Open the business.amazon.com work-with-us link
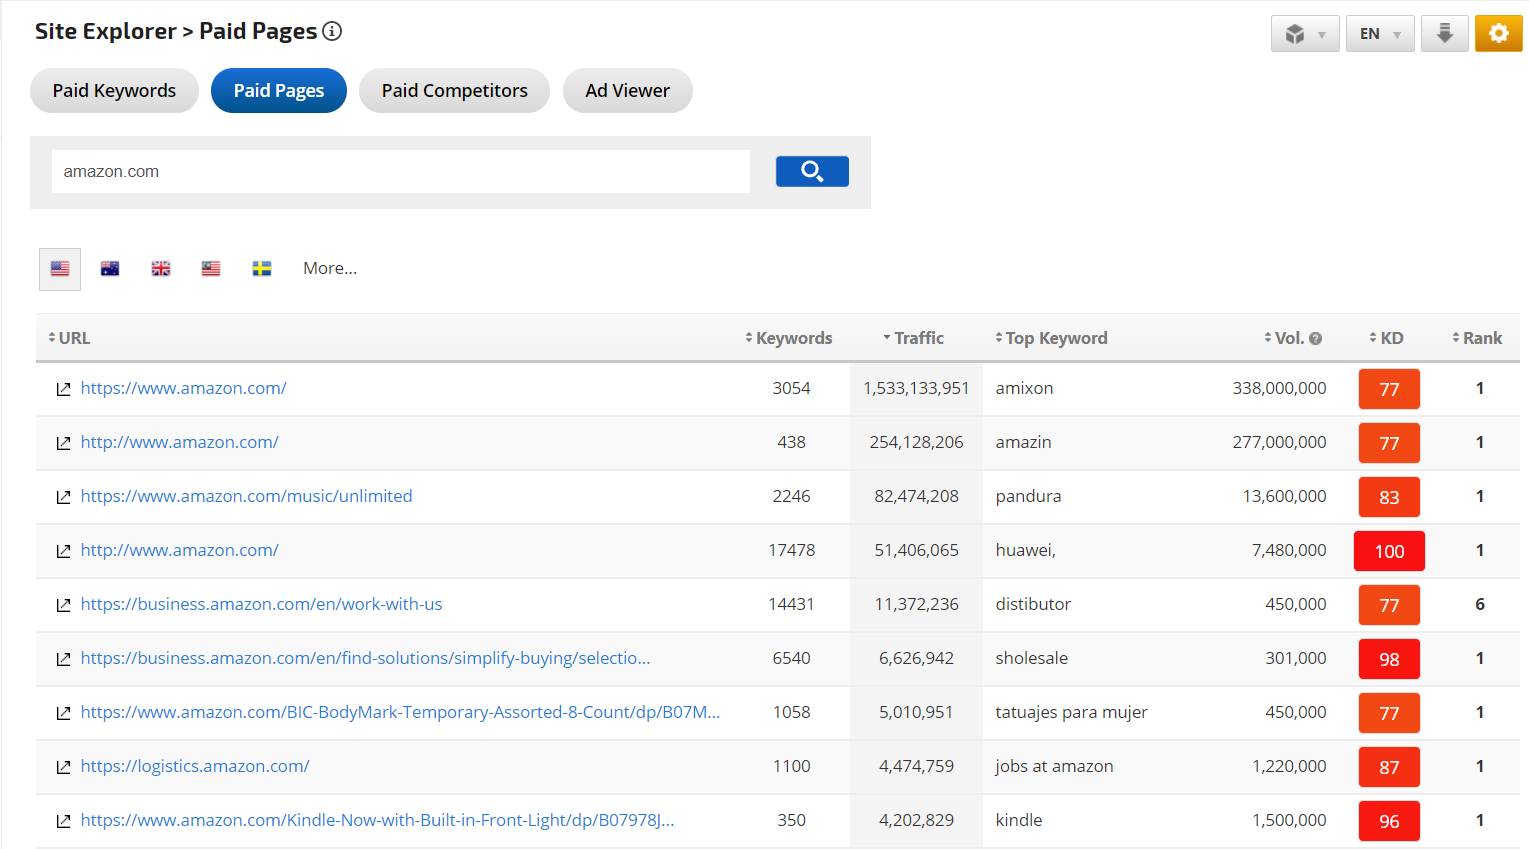Screen dimensions: 1529x849 pyautogui.click(x=261, y=604)
